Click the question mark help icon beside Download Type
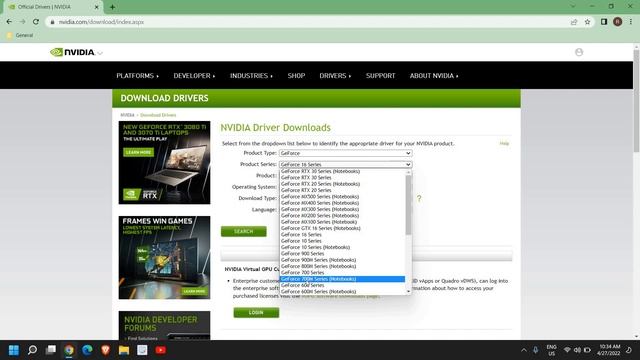This screenshot has width=640, height=360. click(419, 198)
